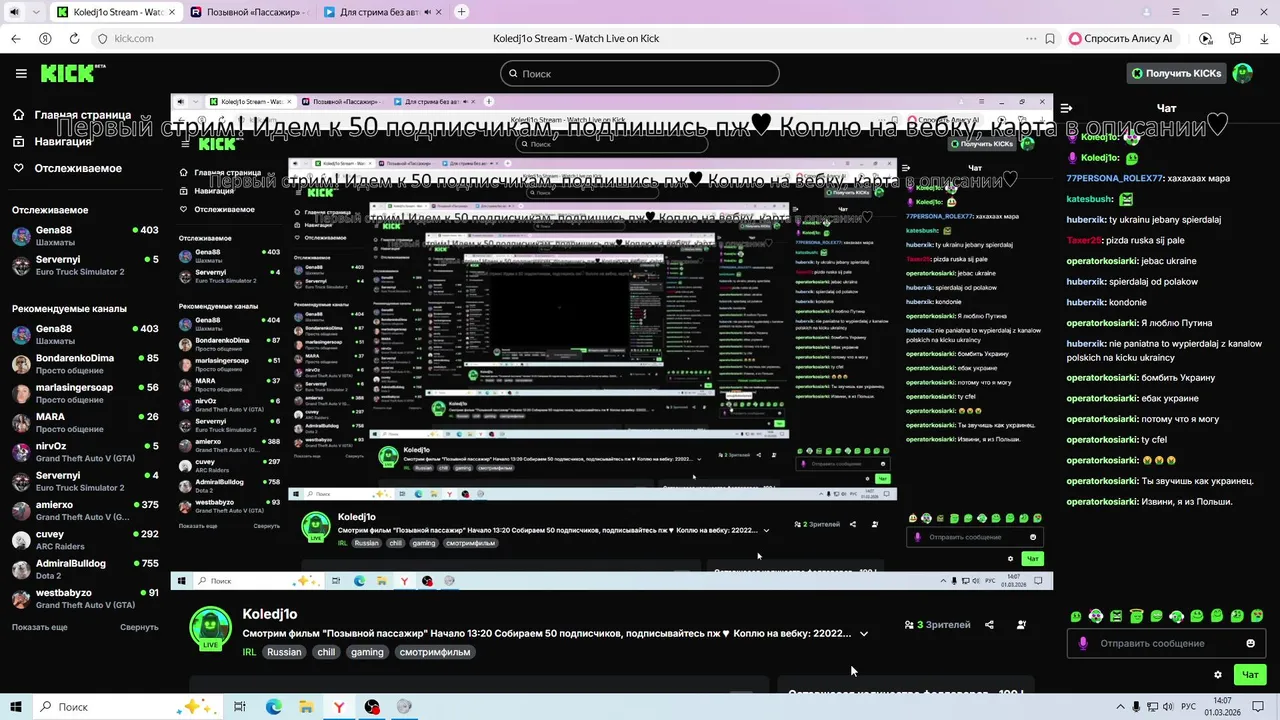
Task: Open recommended channel nirvOz
Action: pyautogui.click(x=85, y=452)
